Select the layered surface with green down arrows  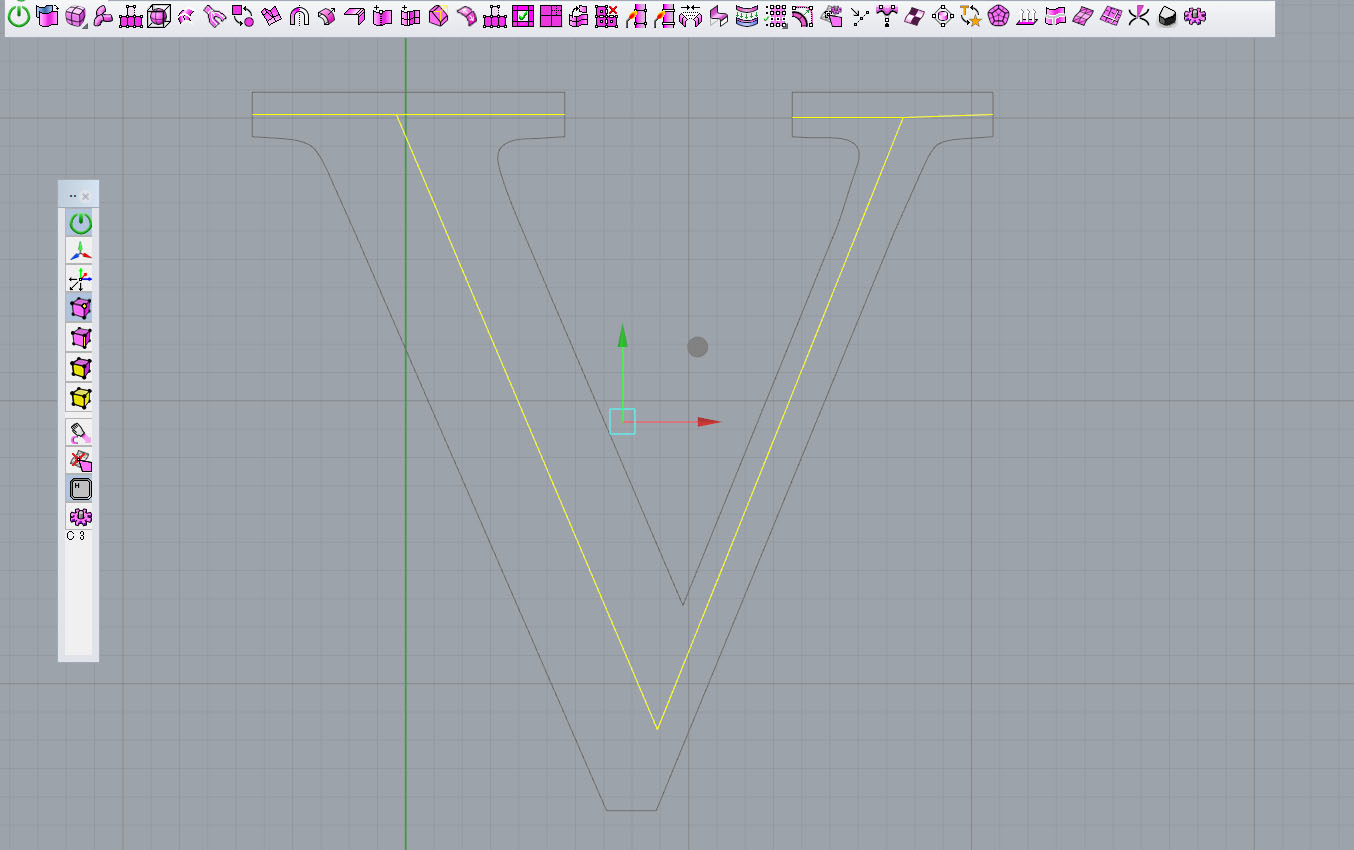pos(746,17)
